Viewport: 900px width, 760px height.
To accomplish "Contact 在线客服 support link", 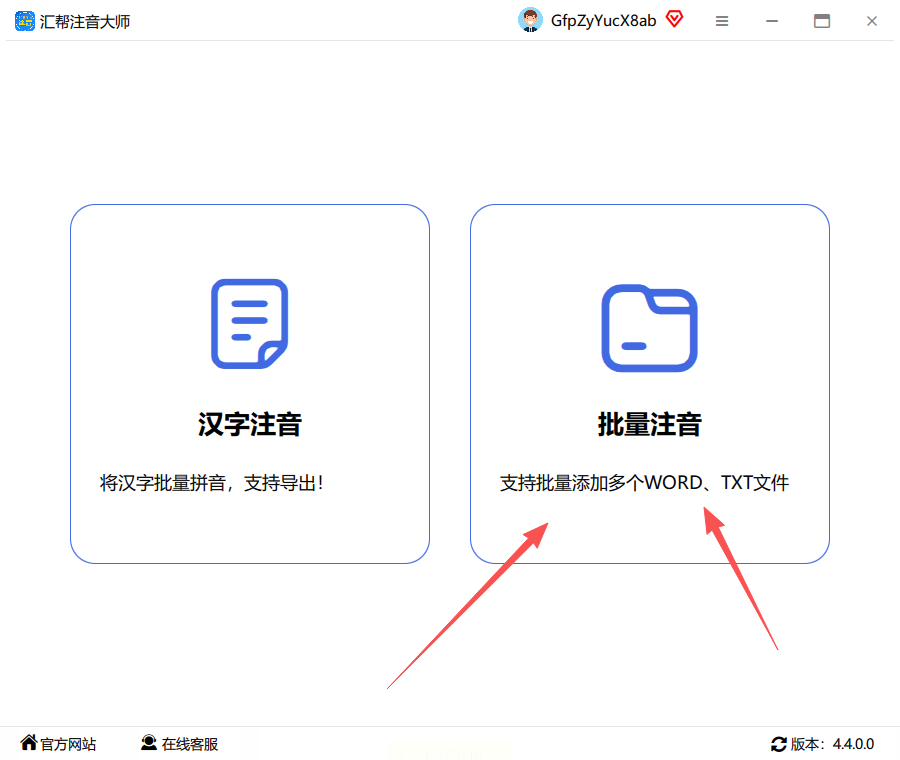I will (x=190, y=745).
